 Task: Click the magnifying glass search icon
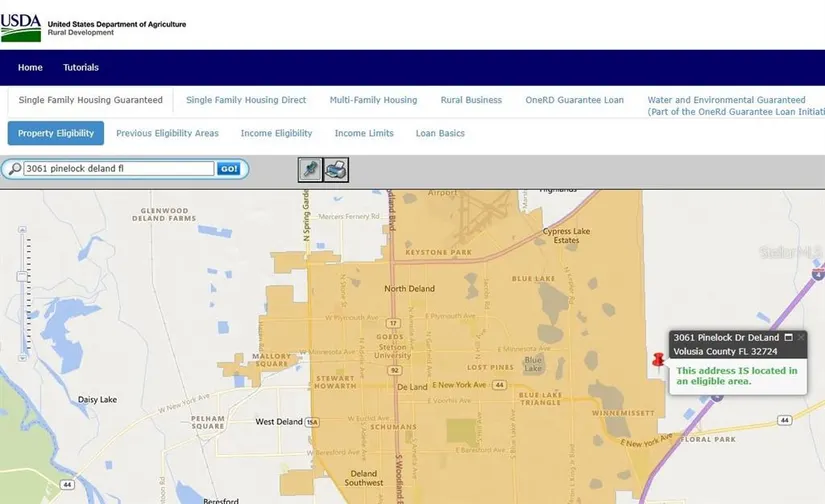[x=14, y=169]
